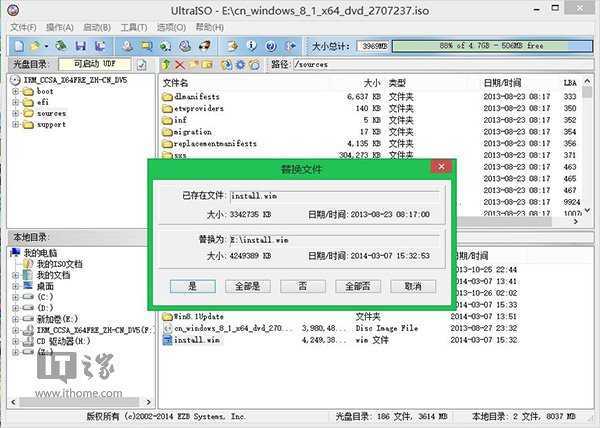Click the Compress ISO toolbar icon

point(146,46)
